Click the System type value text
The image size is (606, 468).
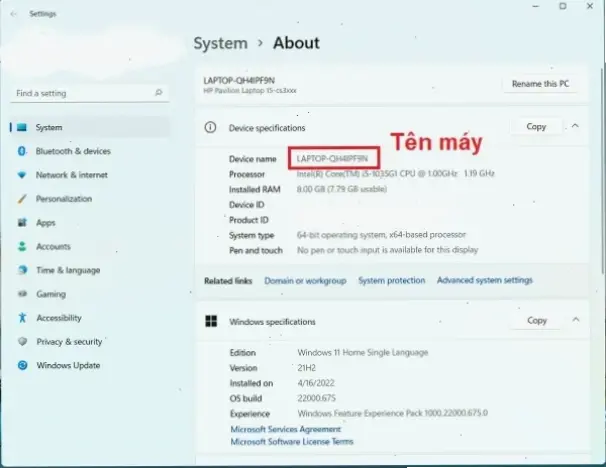(381, 235)
